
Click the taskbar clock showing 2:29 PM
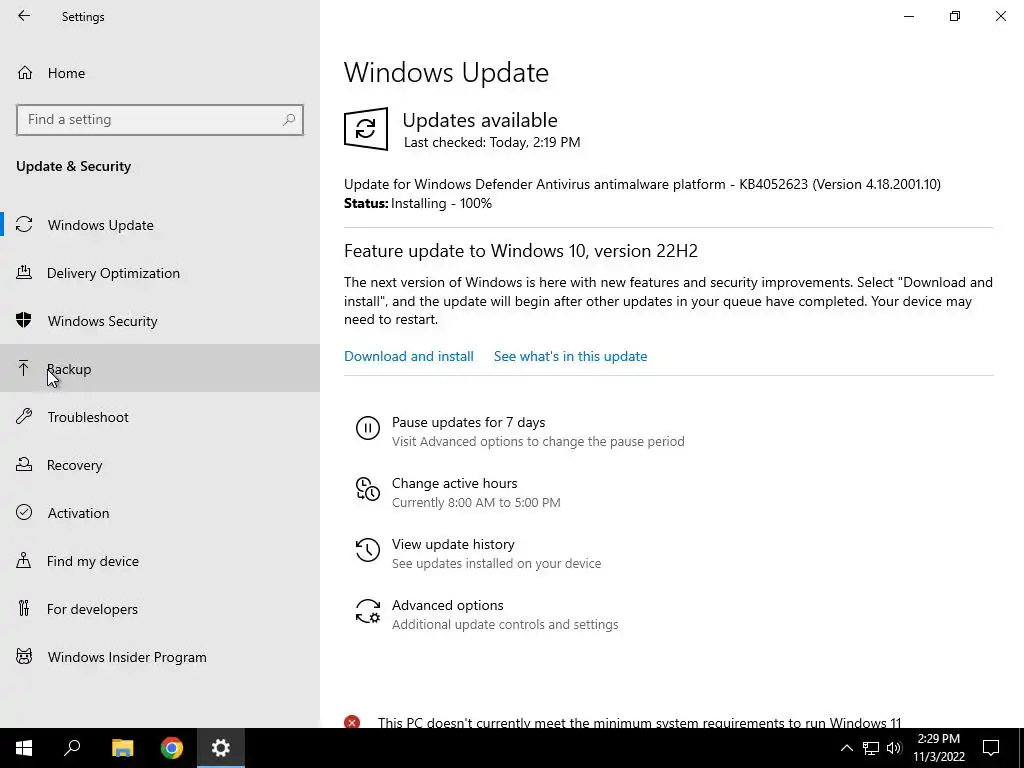pos(938,748)
